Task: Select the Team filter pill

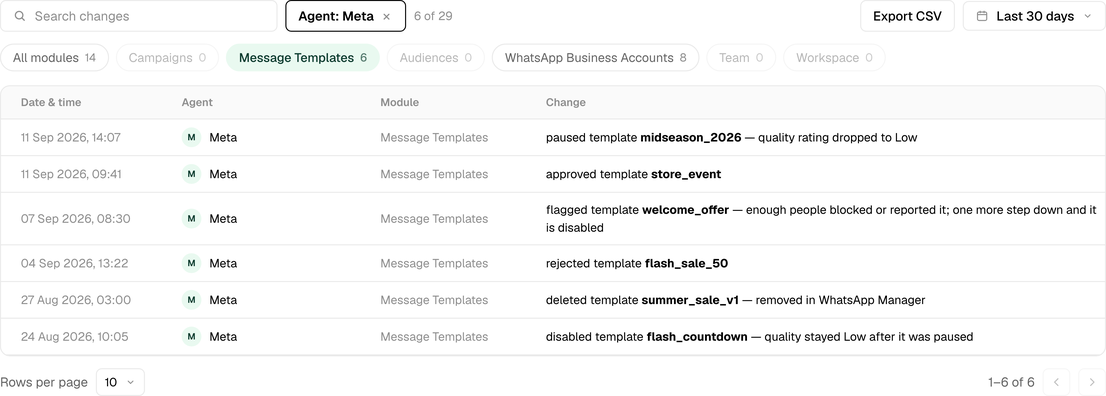Action: [741, 58]
